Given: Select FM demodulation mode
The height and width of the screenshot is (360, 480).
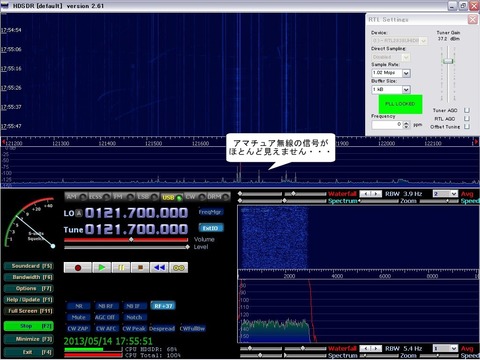Looking at the screenshot, I should pyautogui.click(x=123, y=197).
